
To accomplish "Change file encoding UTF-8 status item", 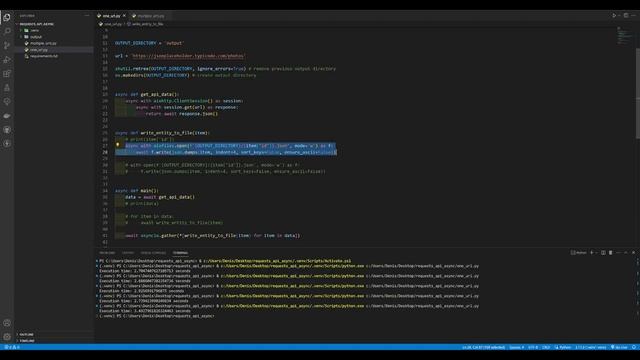I will tap(533, 347).
